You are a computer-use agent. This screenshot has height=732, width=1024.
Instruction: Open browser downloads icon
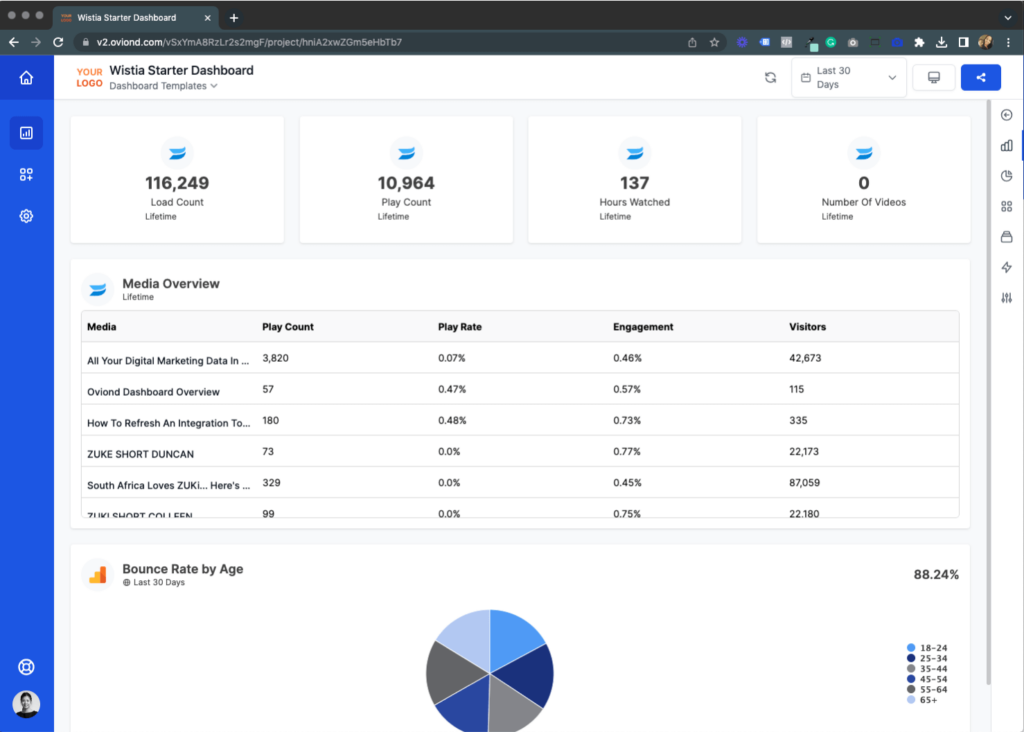941,42
